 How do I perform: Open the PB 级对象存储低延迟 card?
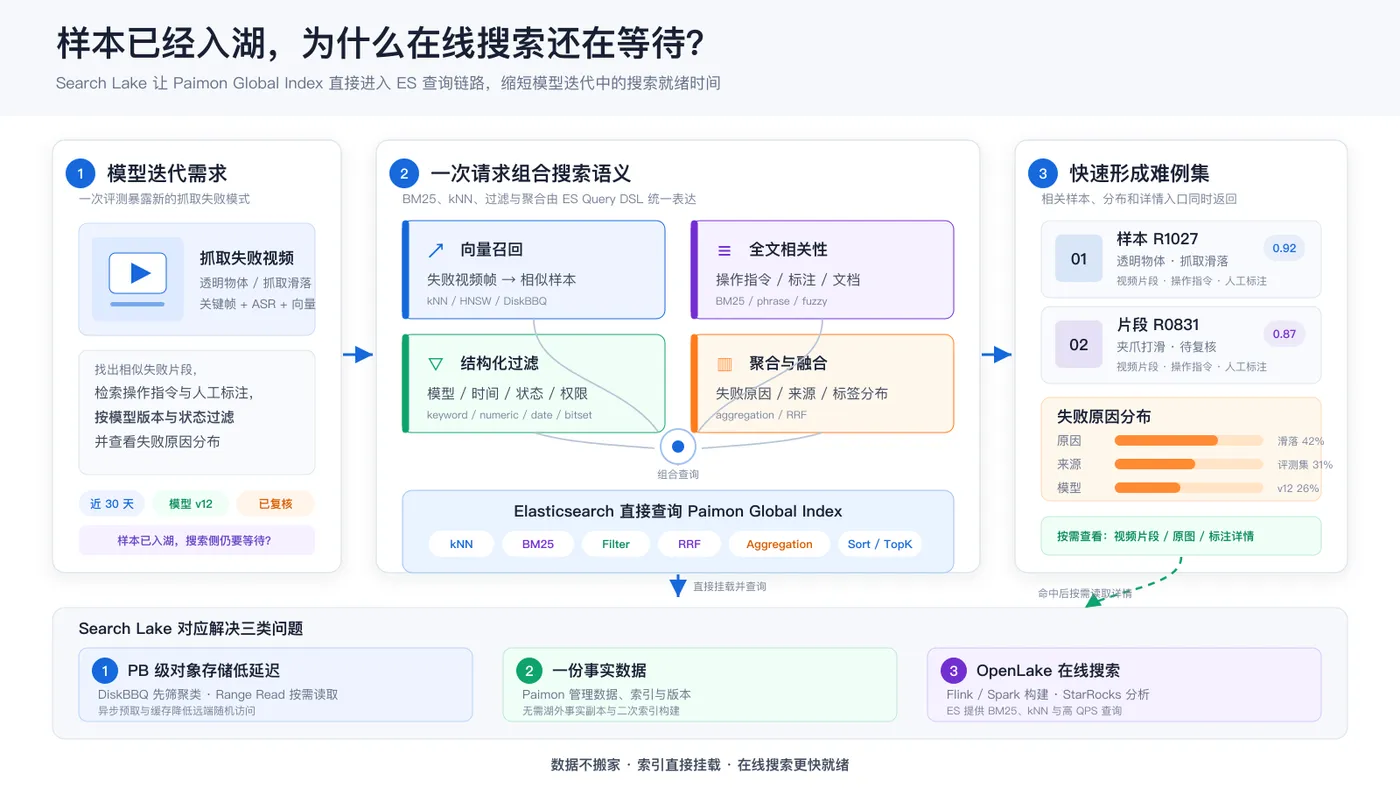click(x=276, y=685)
